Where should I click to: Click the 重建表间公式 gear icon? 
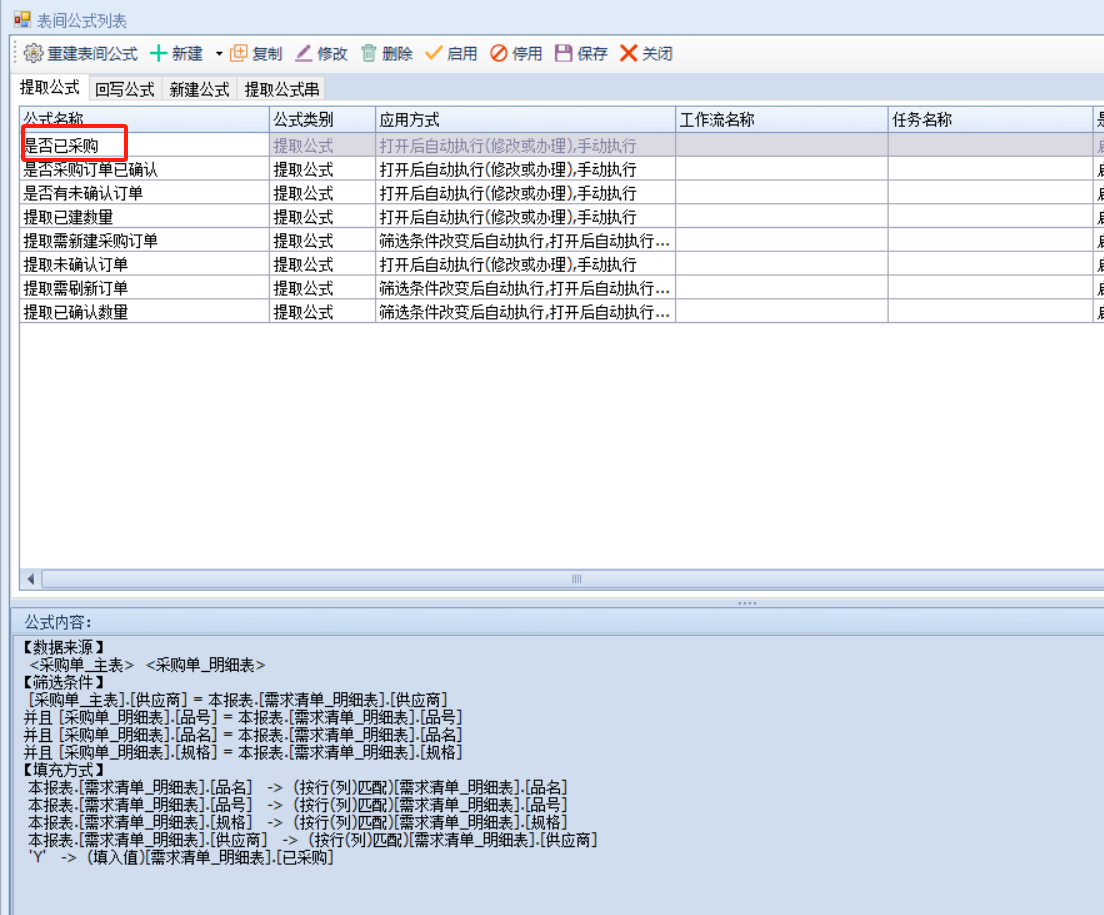34,54
